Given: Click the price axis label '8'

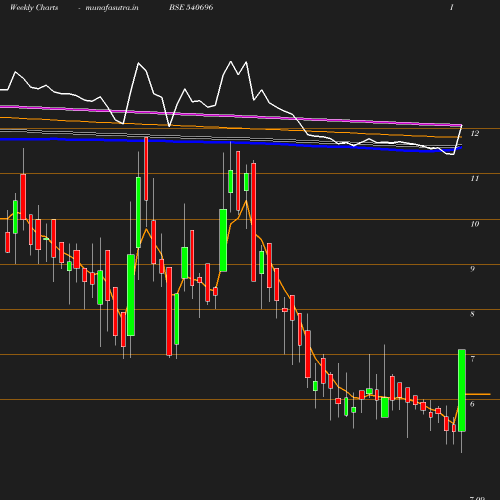Looking at the screenshot, I should click(x=472, y=314).
